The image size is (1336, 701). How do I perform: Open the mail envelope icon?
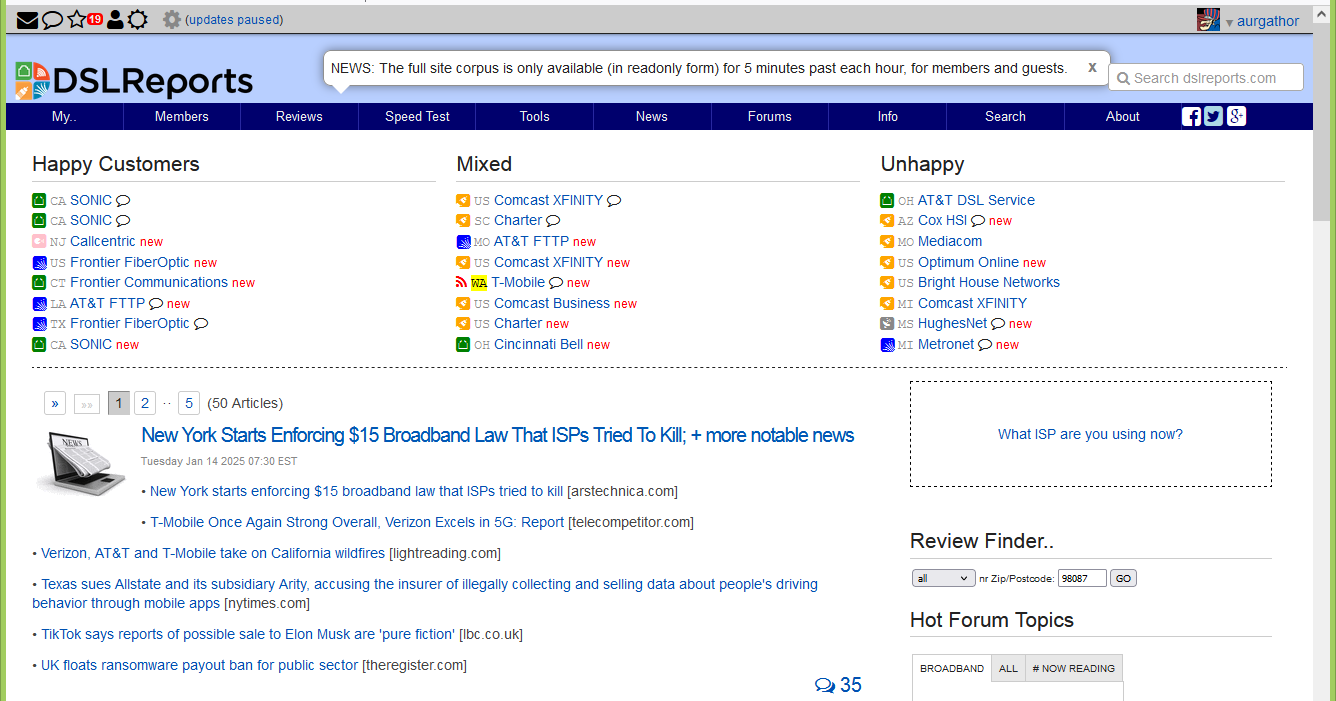(28, 20)
